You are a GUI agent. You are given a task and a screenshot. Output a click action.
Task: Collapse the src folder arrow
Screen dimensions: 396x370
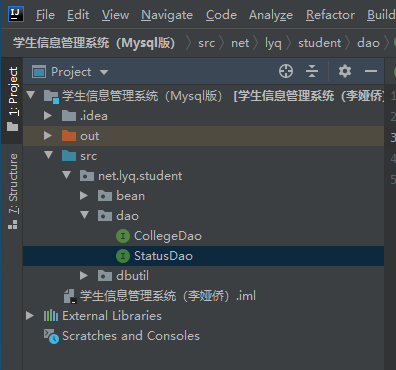[x=49, y=155]
